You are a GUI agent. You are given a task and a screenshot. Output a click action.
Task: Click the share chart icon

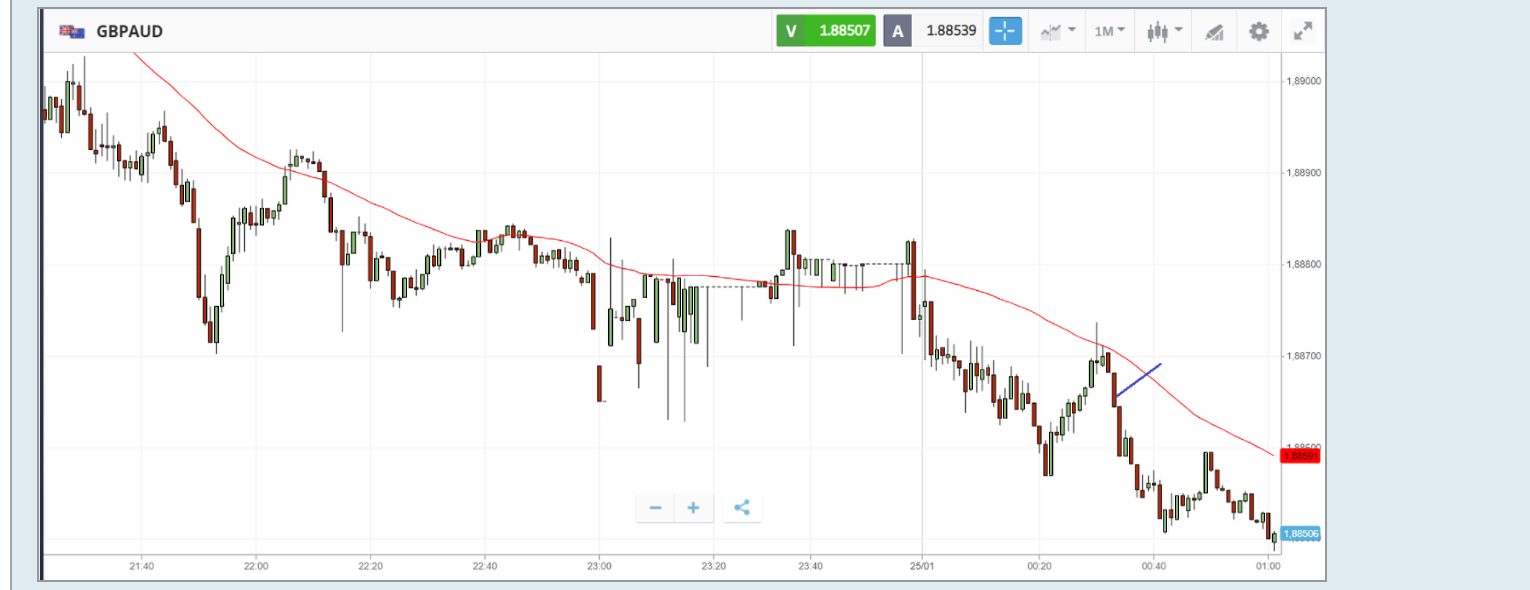(x=742, y=508)
